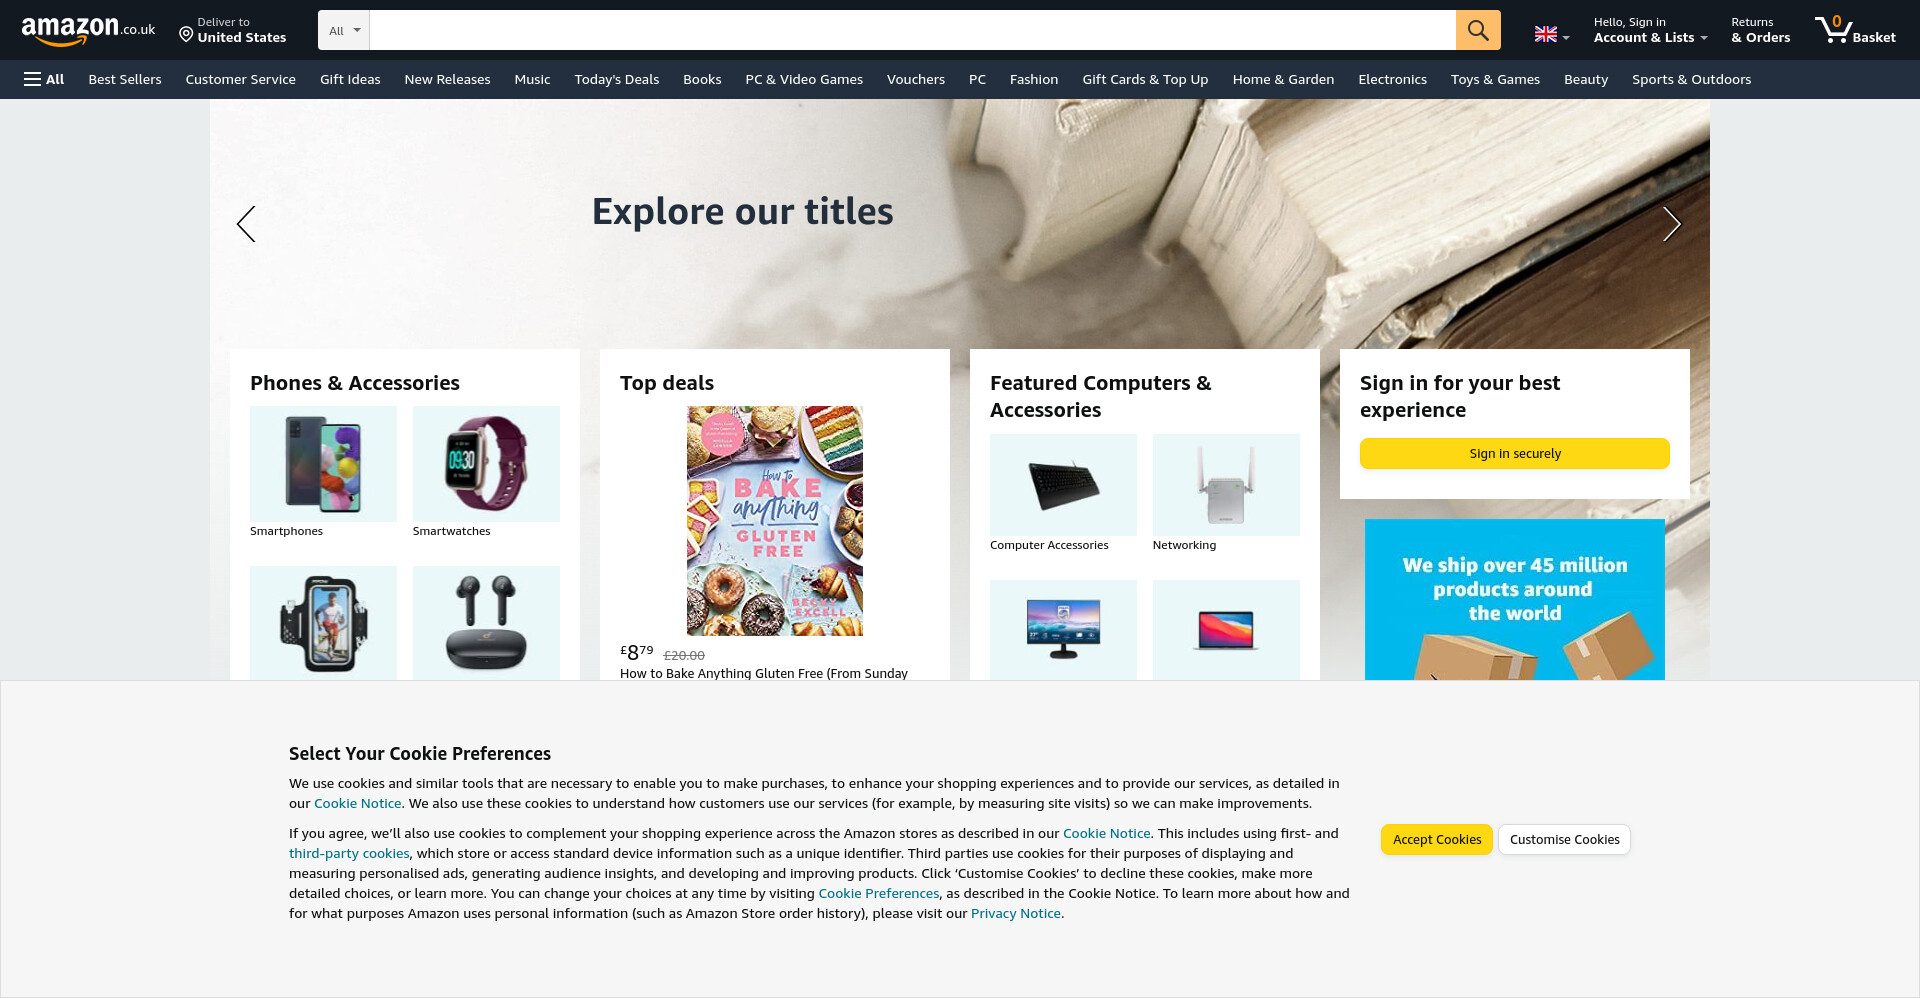Click inside the search text field
Image resolution: width=1920 pixels, height=998 pixels.
pyautogui.click(x=912, y=30)
